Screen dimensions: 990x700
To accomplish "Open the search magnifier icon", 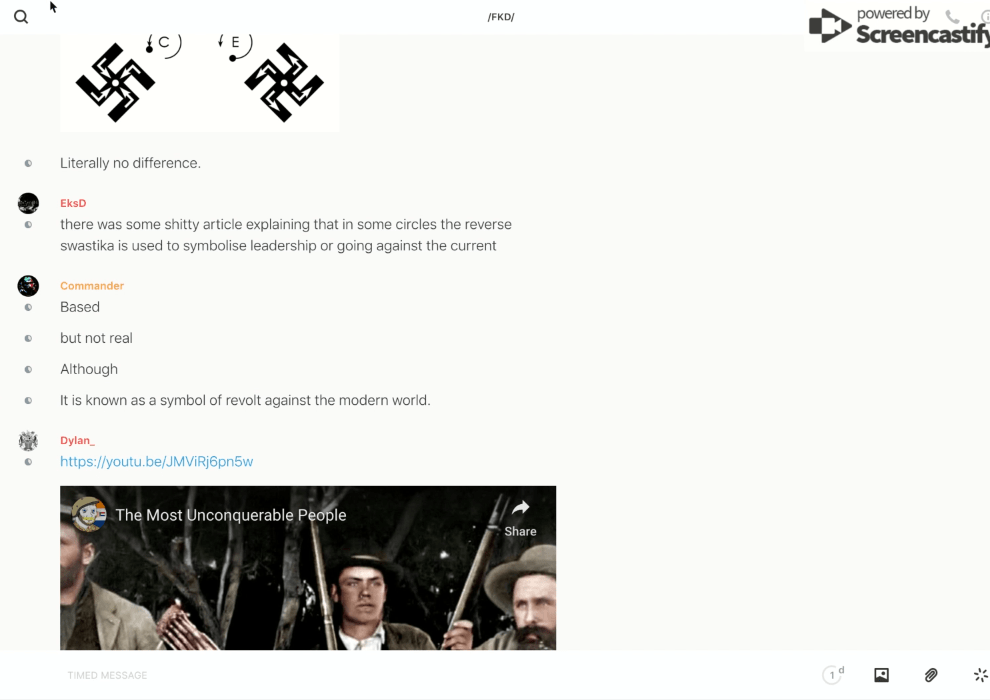I will [x=21, y=17].
